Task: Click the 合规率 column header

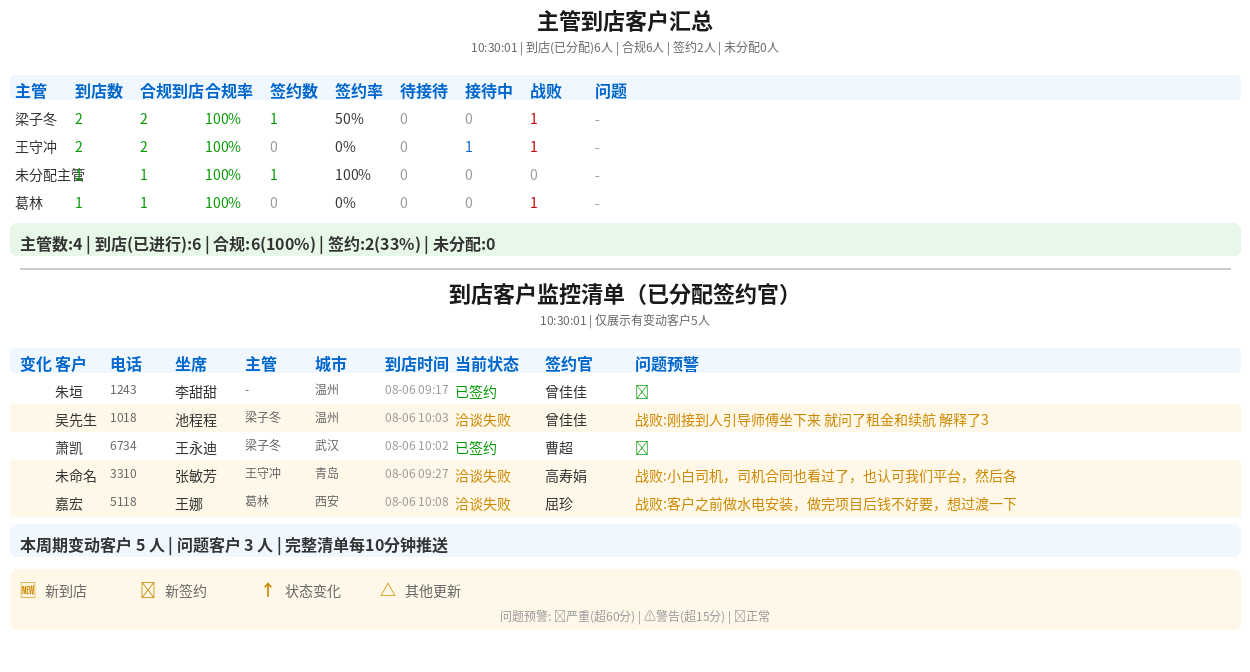Action: coord(229,91)
